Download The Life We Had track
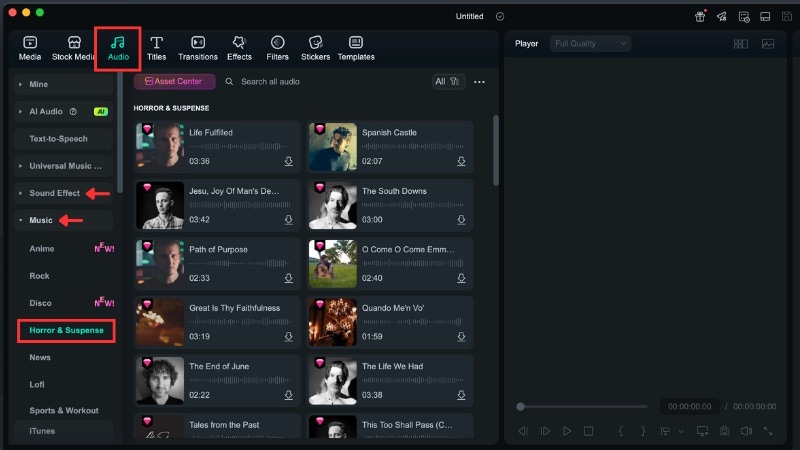Viewport: 800px width, 450px height. tap(461, 395)
